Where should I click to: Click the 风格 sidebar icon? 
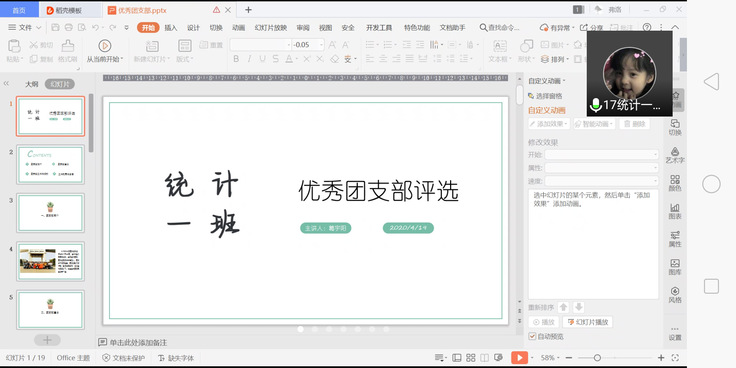tap(675, 295)
